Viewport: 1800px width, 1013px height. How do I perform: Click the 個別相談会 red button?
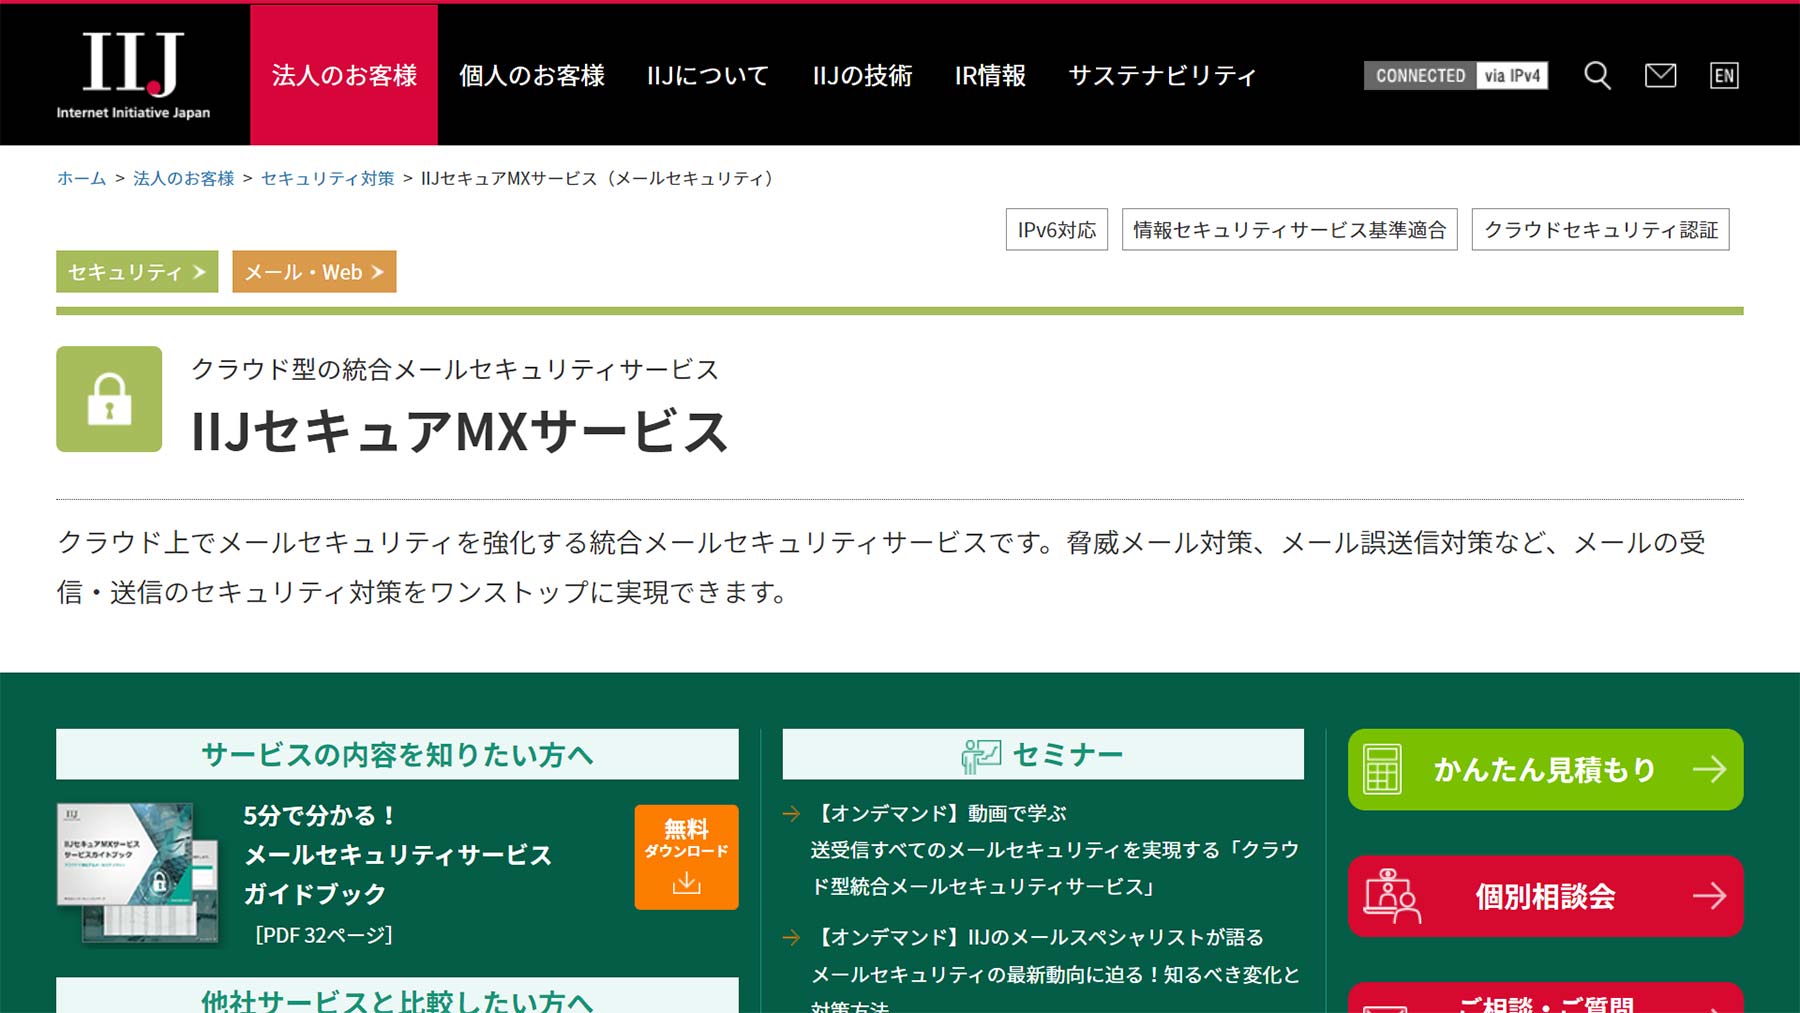pos(1545,896)
